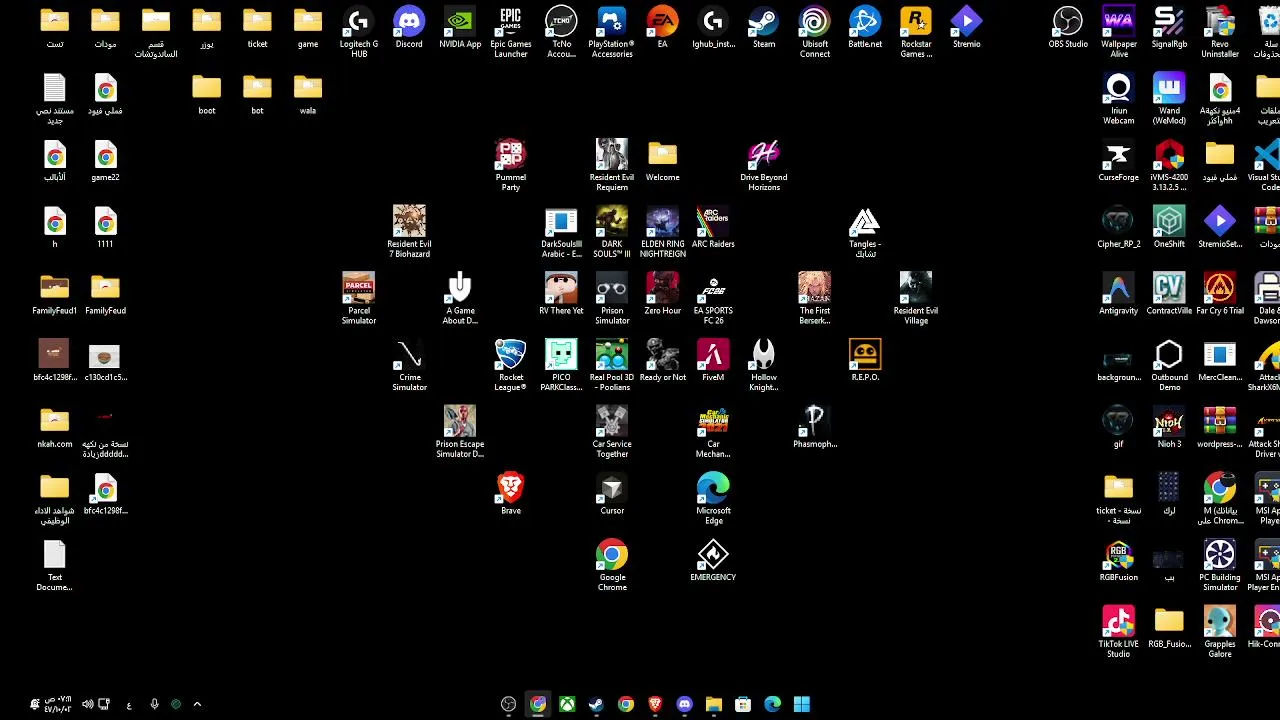
Task: Select the Phasmophobia shortcut
Action: [815, 427]
